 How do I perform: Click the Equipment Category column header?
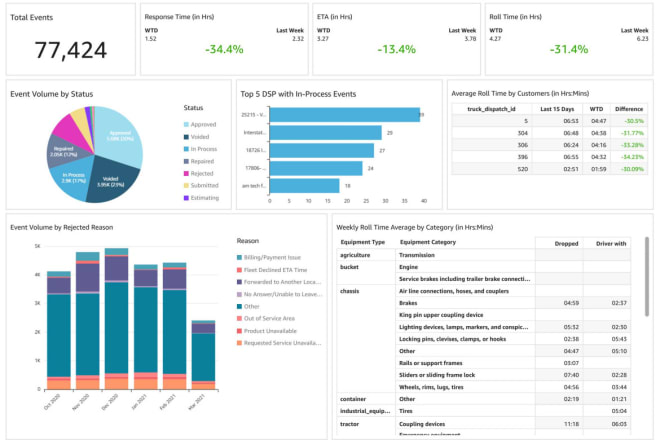[x=428, y=242]
